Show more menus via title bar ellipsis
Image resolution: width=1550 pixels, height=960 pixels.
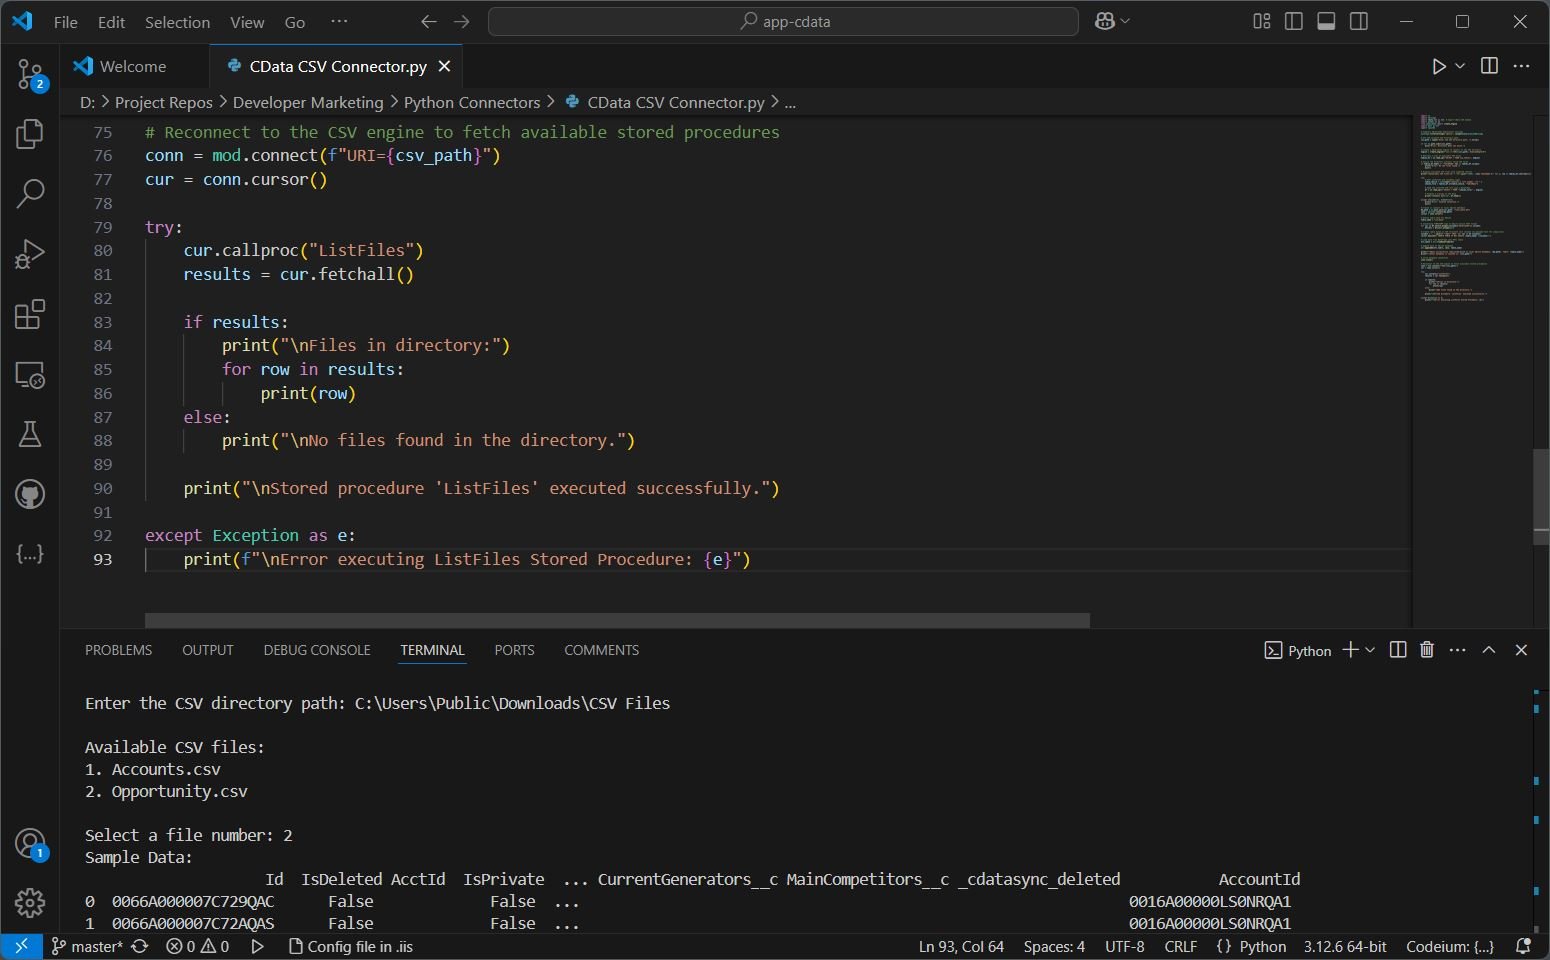(x=339, y=21)
